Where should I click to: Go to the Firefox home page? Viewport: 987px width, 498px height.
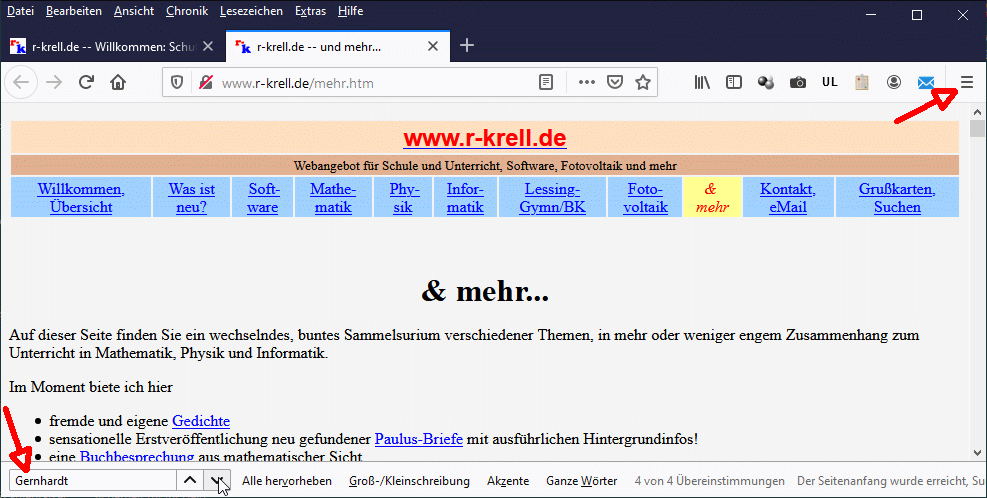tap(118, 83)
